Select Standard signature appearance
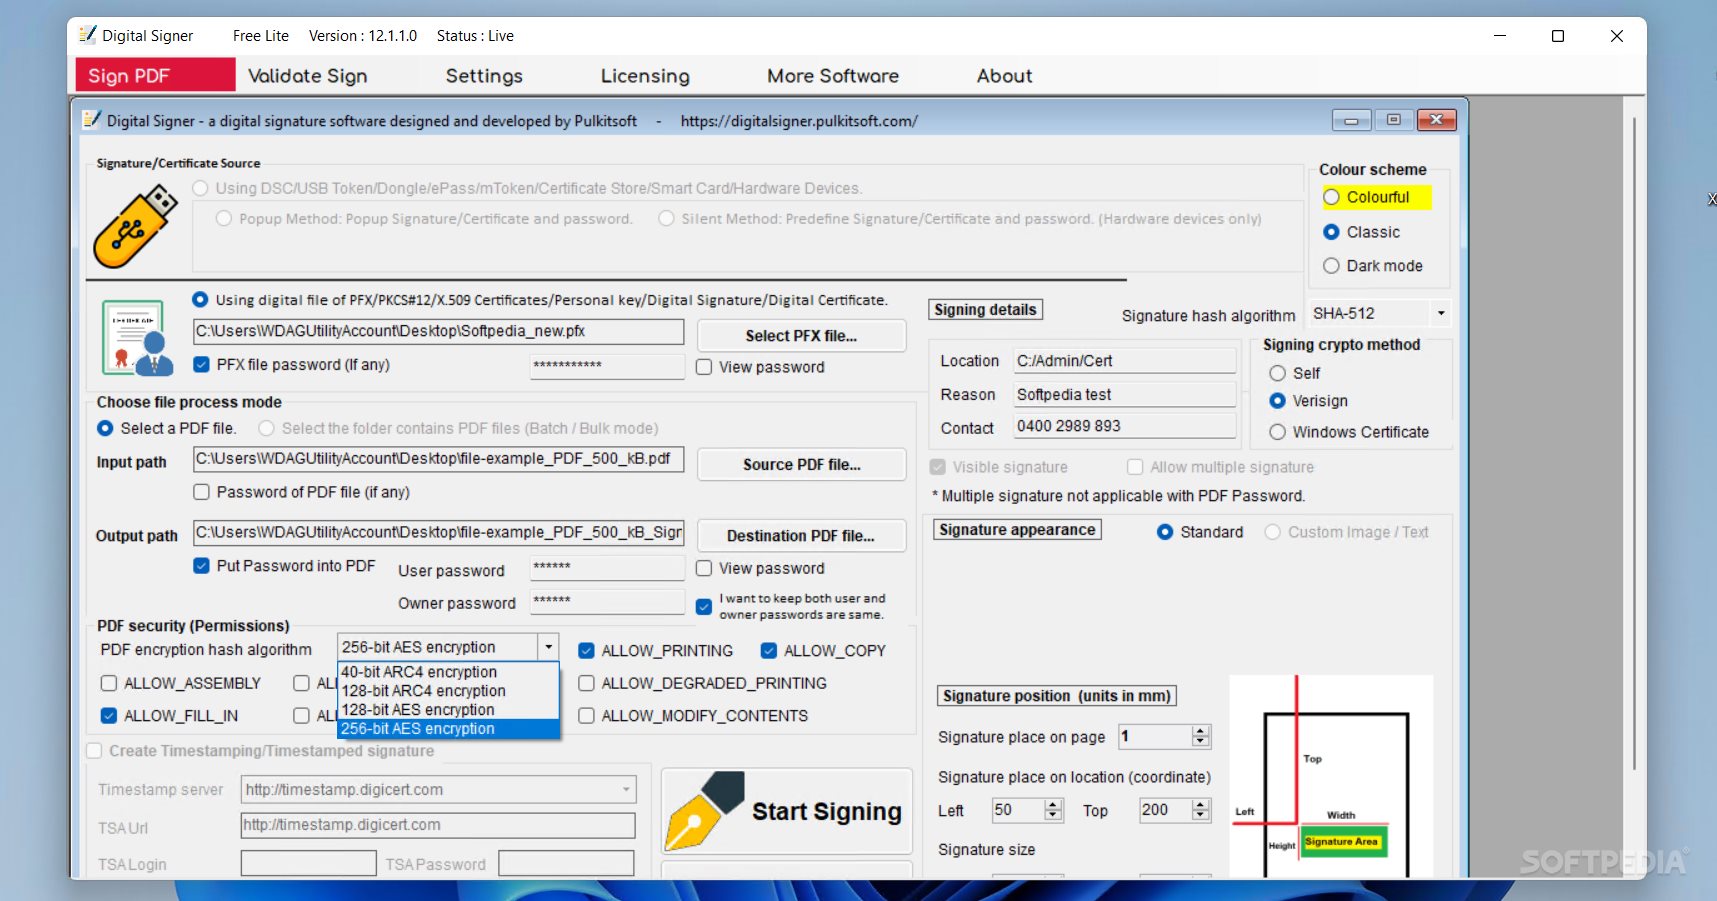Screen dimensions: 1717x901 pyautogui.click(x=1165, y=532)
